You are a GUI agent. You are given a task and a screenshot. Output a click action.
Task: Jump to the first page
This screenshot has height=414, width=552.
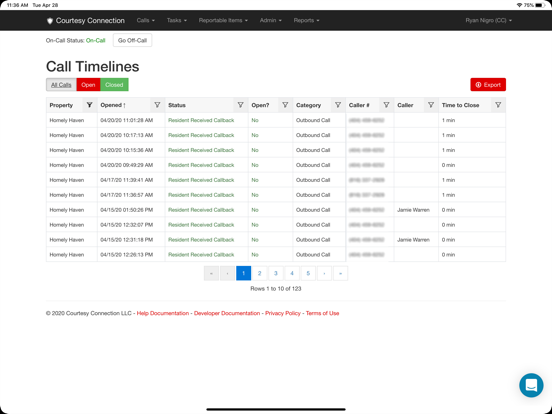[x=211, y=273]
